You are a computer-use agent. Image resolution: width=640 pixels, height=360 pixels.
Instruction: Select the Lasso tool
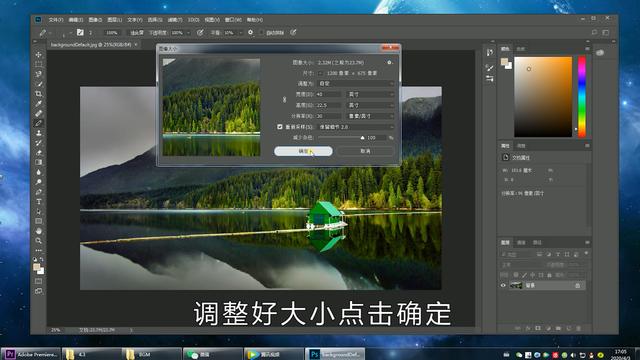click(x=39, y=74)
